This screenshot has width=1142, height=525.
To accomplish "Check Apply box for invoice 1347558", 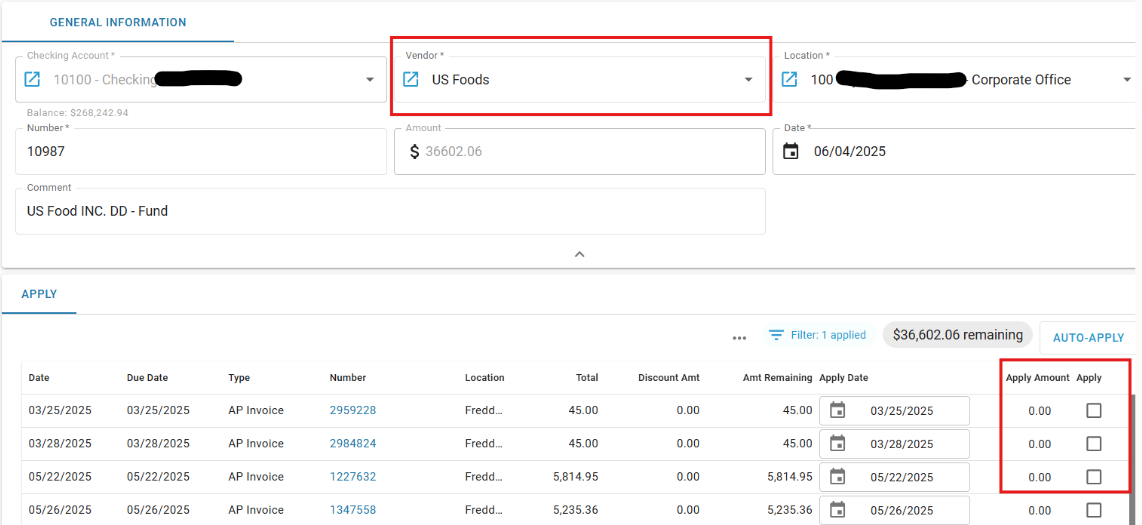I will tap(1093, 510).
